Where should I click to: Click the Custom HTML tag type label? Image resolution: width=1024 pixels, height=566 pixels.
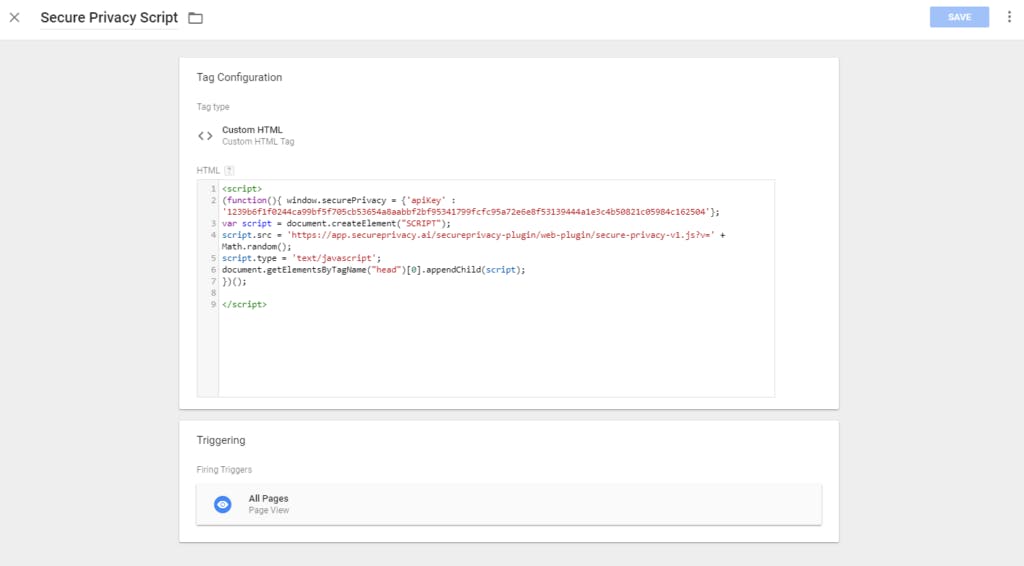(x=252, y=130)
